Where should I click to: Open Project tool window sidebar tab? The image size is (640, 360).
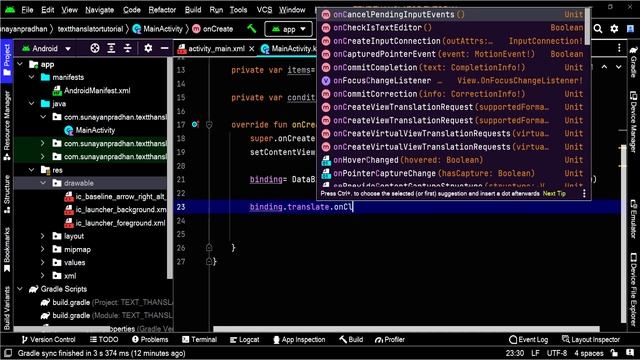pyautogui.click(x=7, y=60)
